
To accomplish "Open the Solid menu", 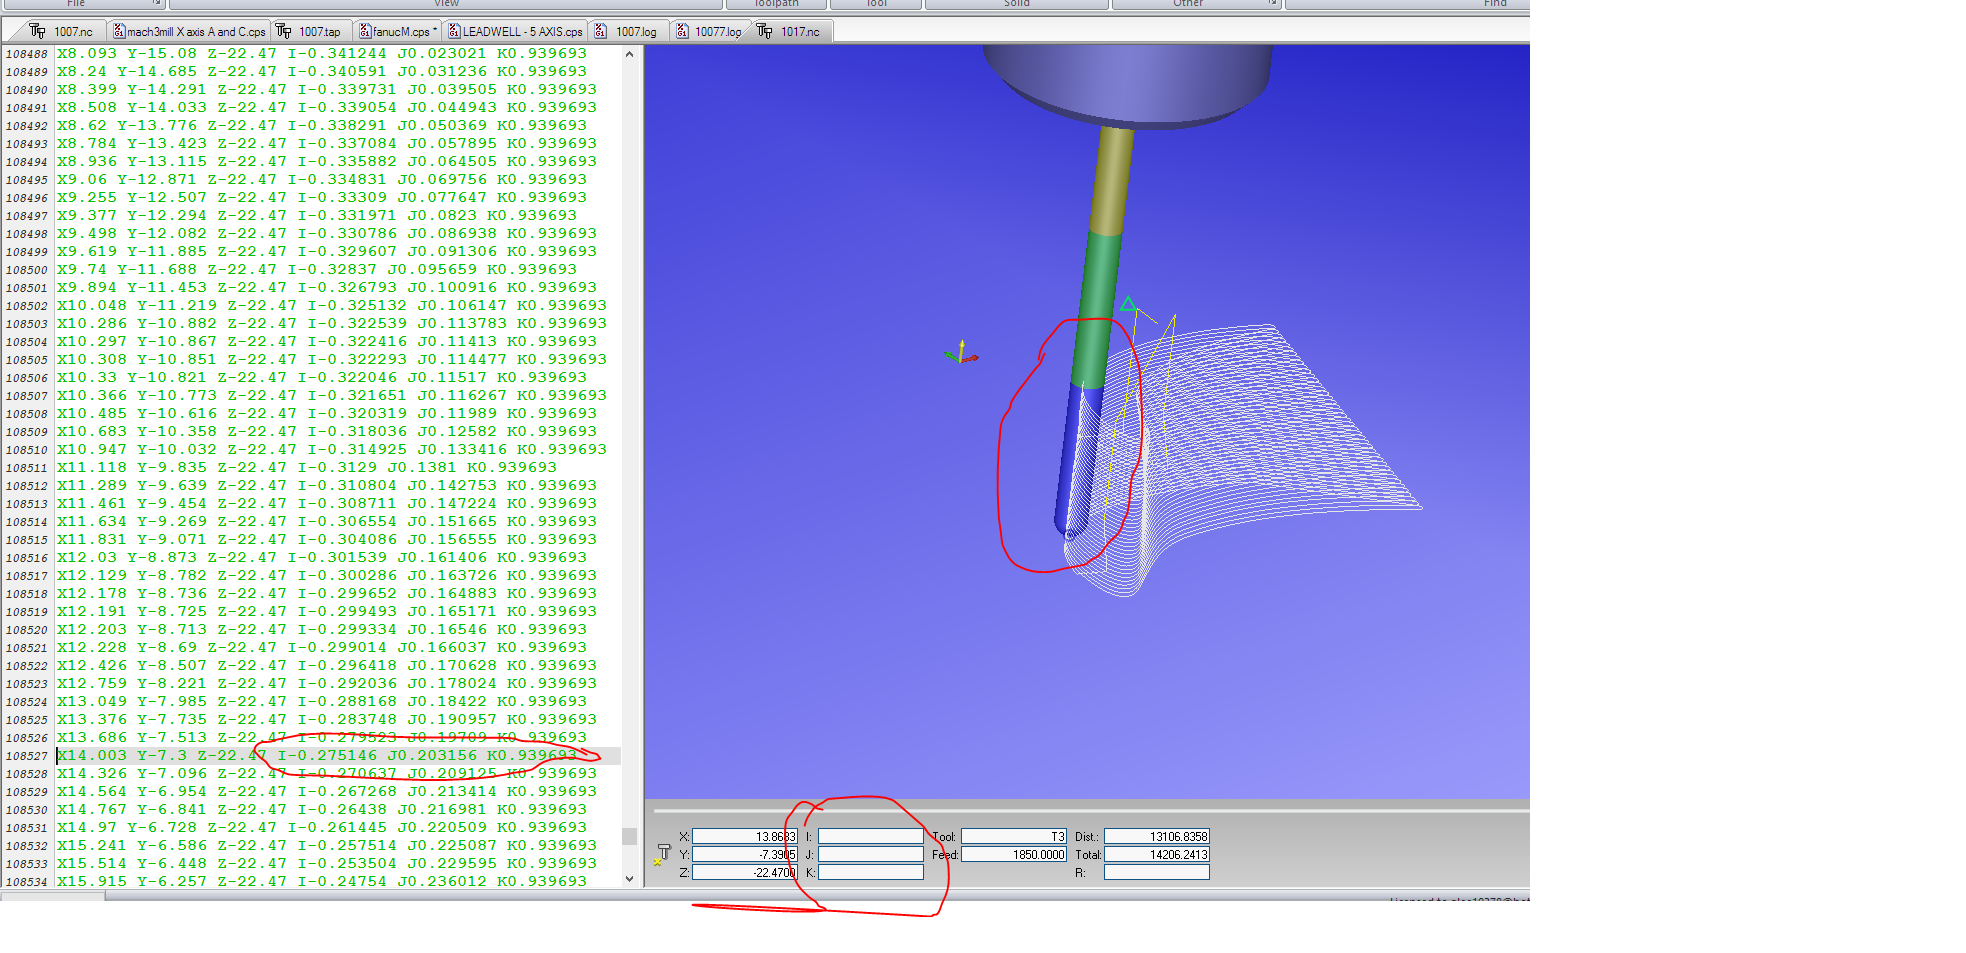I will [1016, 3].
